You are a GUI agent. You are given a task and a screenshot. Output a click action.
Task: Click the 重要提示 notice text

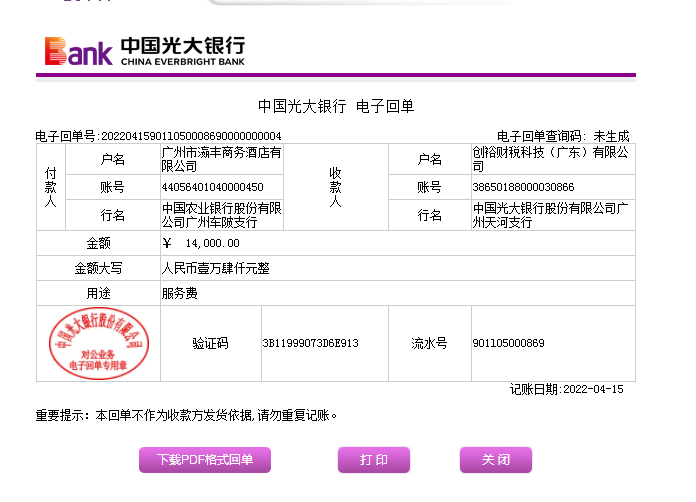186,415
